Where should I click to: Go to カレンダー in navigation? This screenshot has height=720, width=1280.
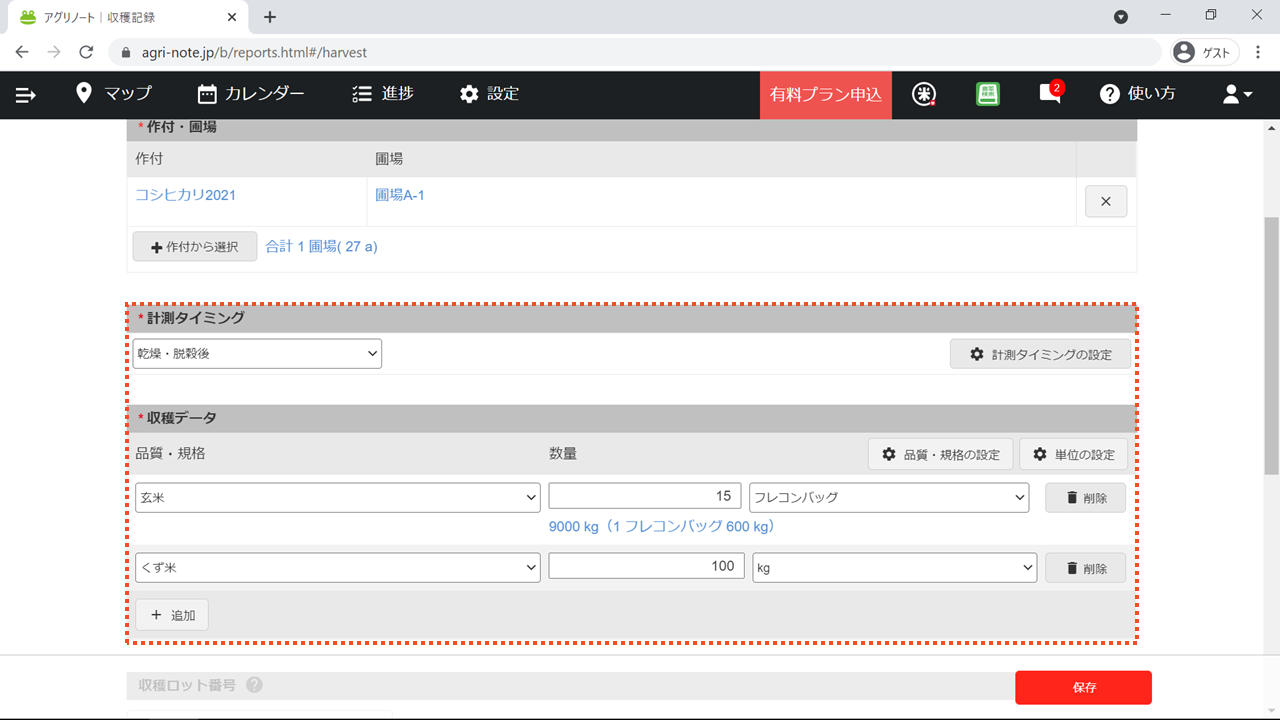coord(251,94)
